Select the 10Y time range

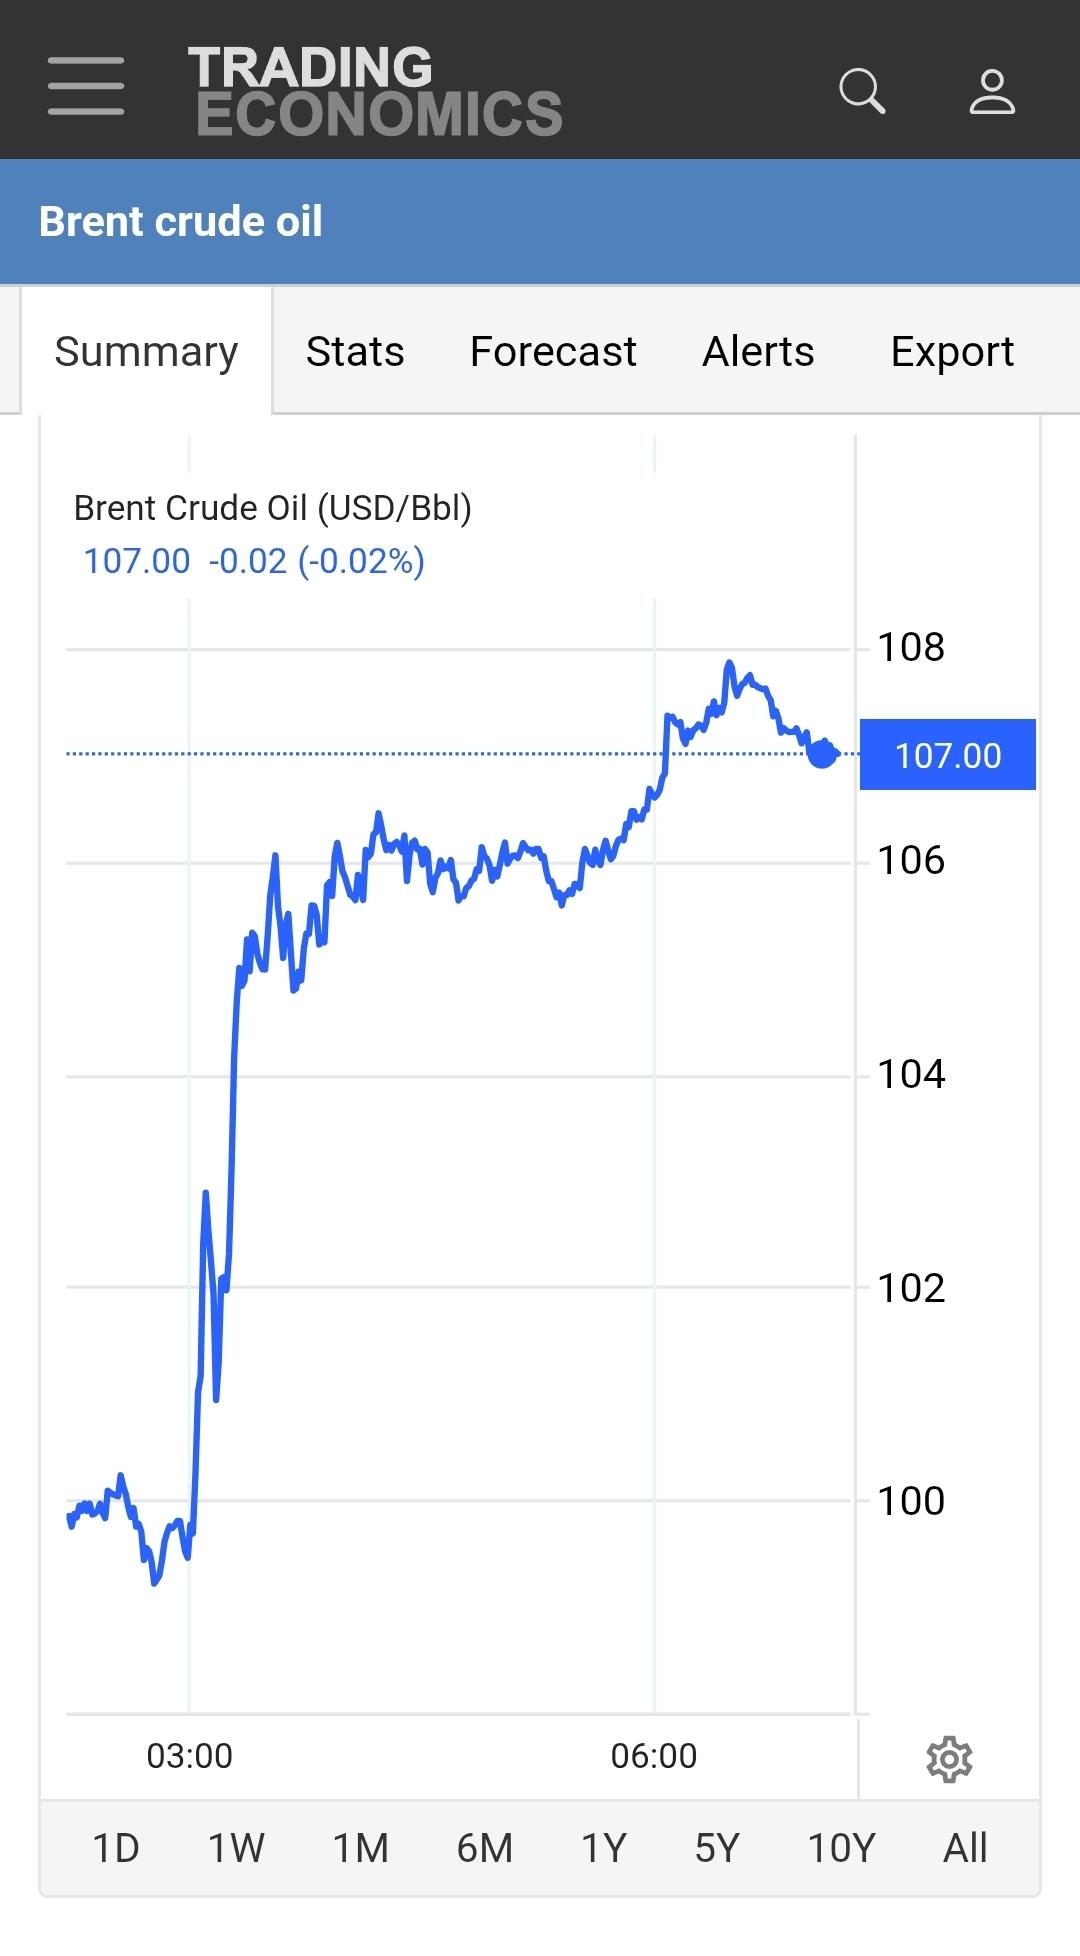click(841, 1848)
